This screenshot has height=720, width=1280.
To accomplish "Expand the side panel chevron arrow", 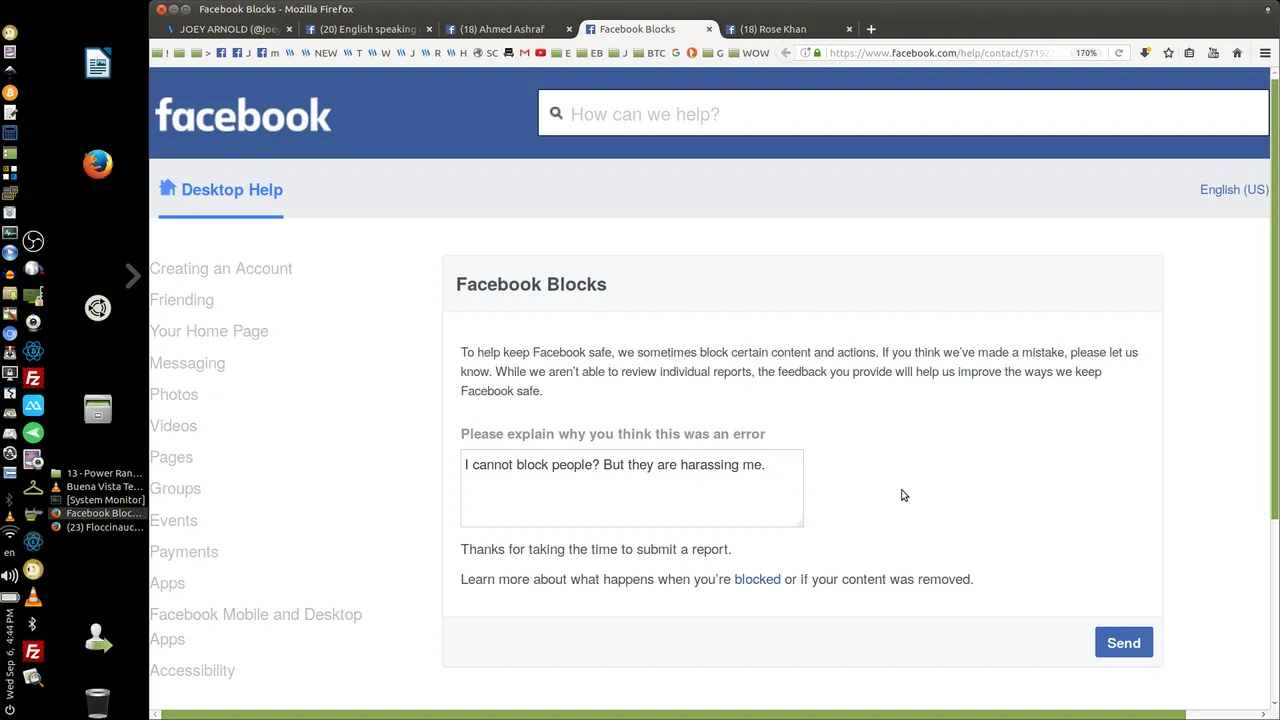I will click(133, 276).
